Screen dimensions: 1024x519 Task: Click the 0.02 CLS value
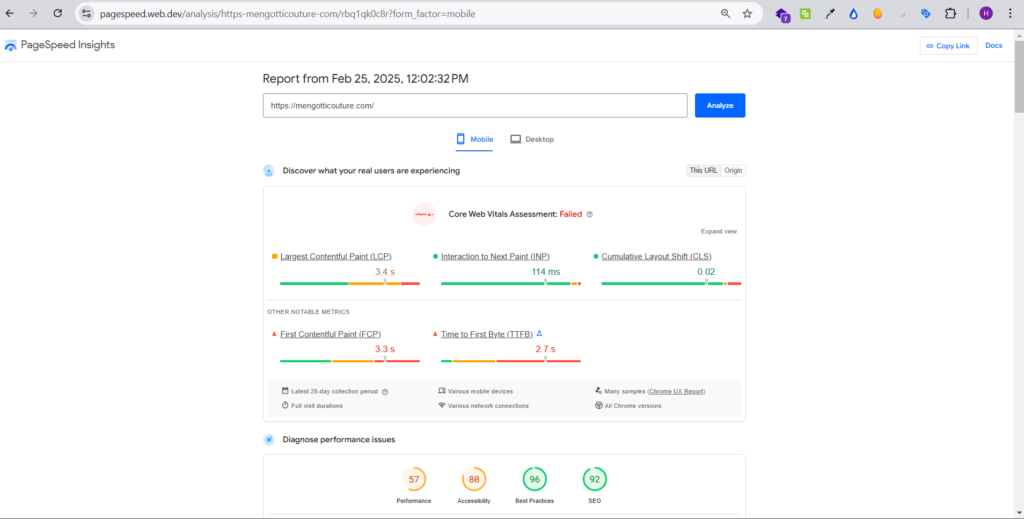706,272
